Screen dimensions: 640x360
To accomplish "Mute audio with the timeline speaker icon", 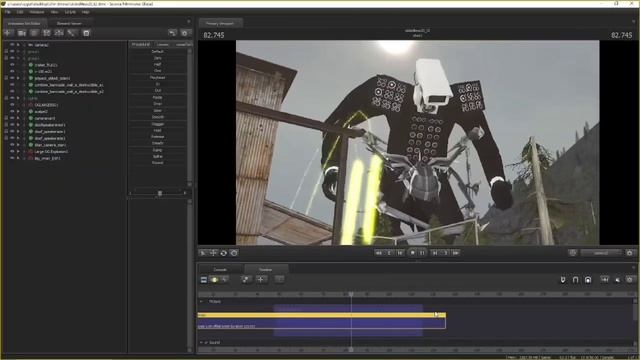I will [x=618, y=280].
